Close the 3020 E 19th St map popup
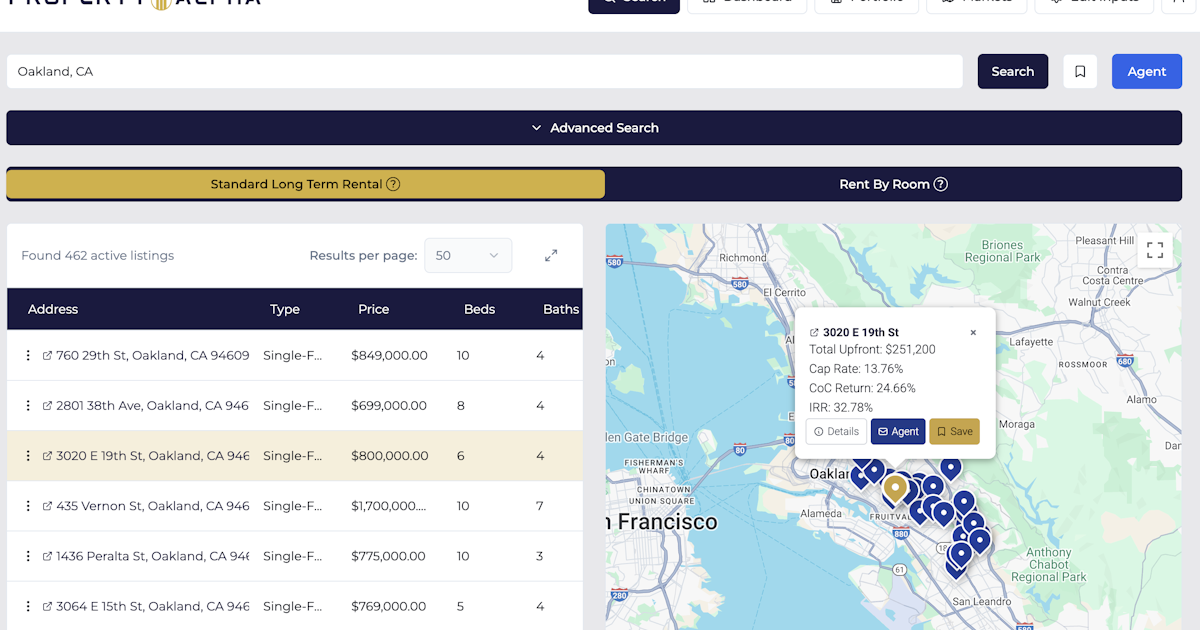The image size is (1200, 630). [x=973, y=333]
